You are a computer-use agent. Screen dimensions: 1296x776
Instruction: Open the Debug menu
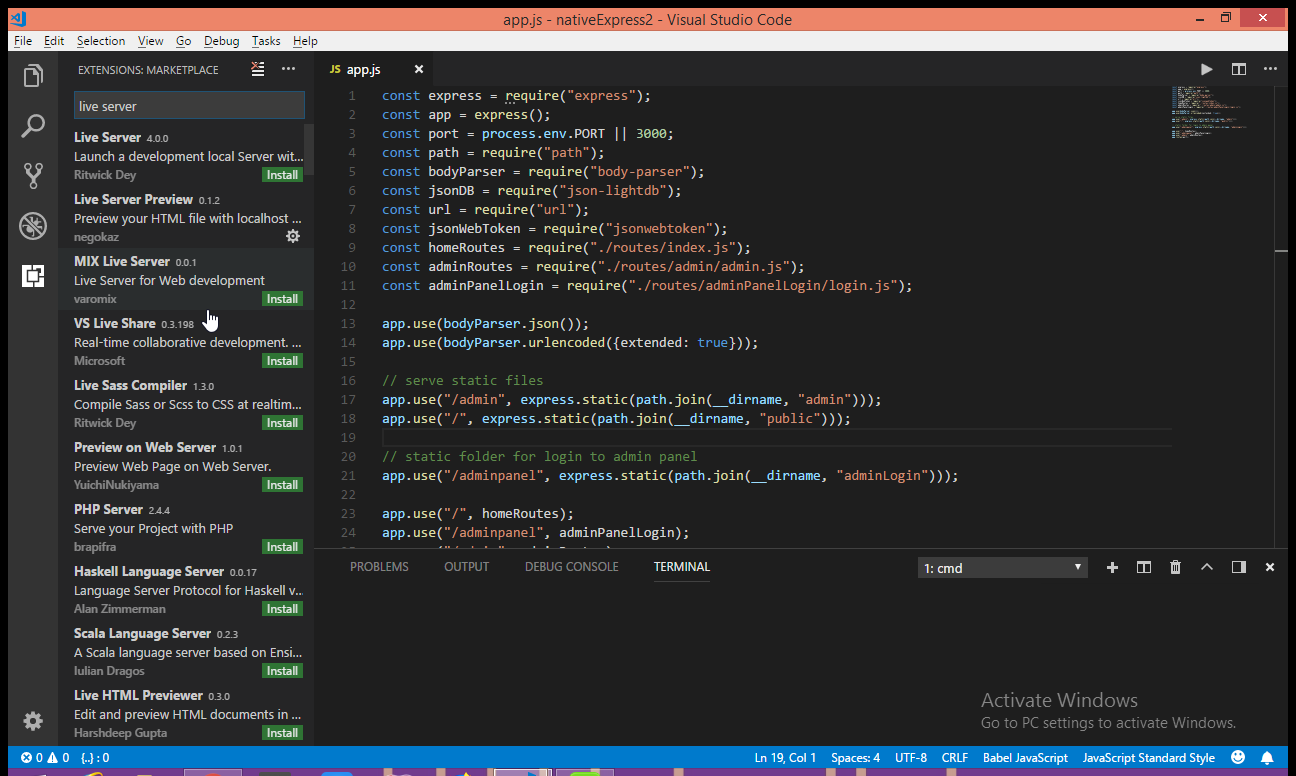click(x=222, y=41)
